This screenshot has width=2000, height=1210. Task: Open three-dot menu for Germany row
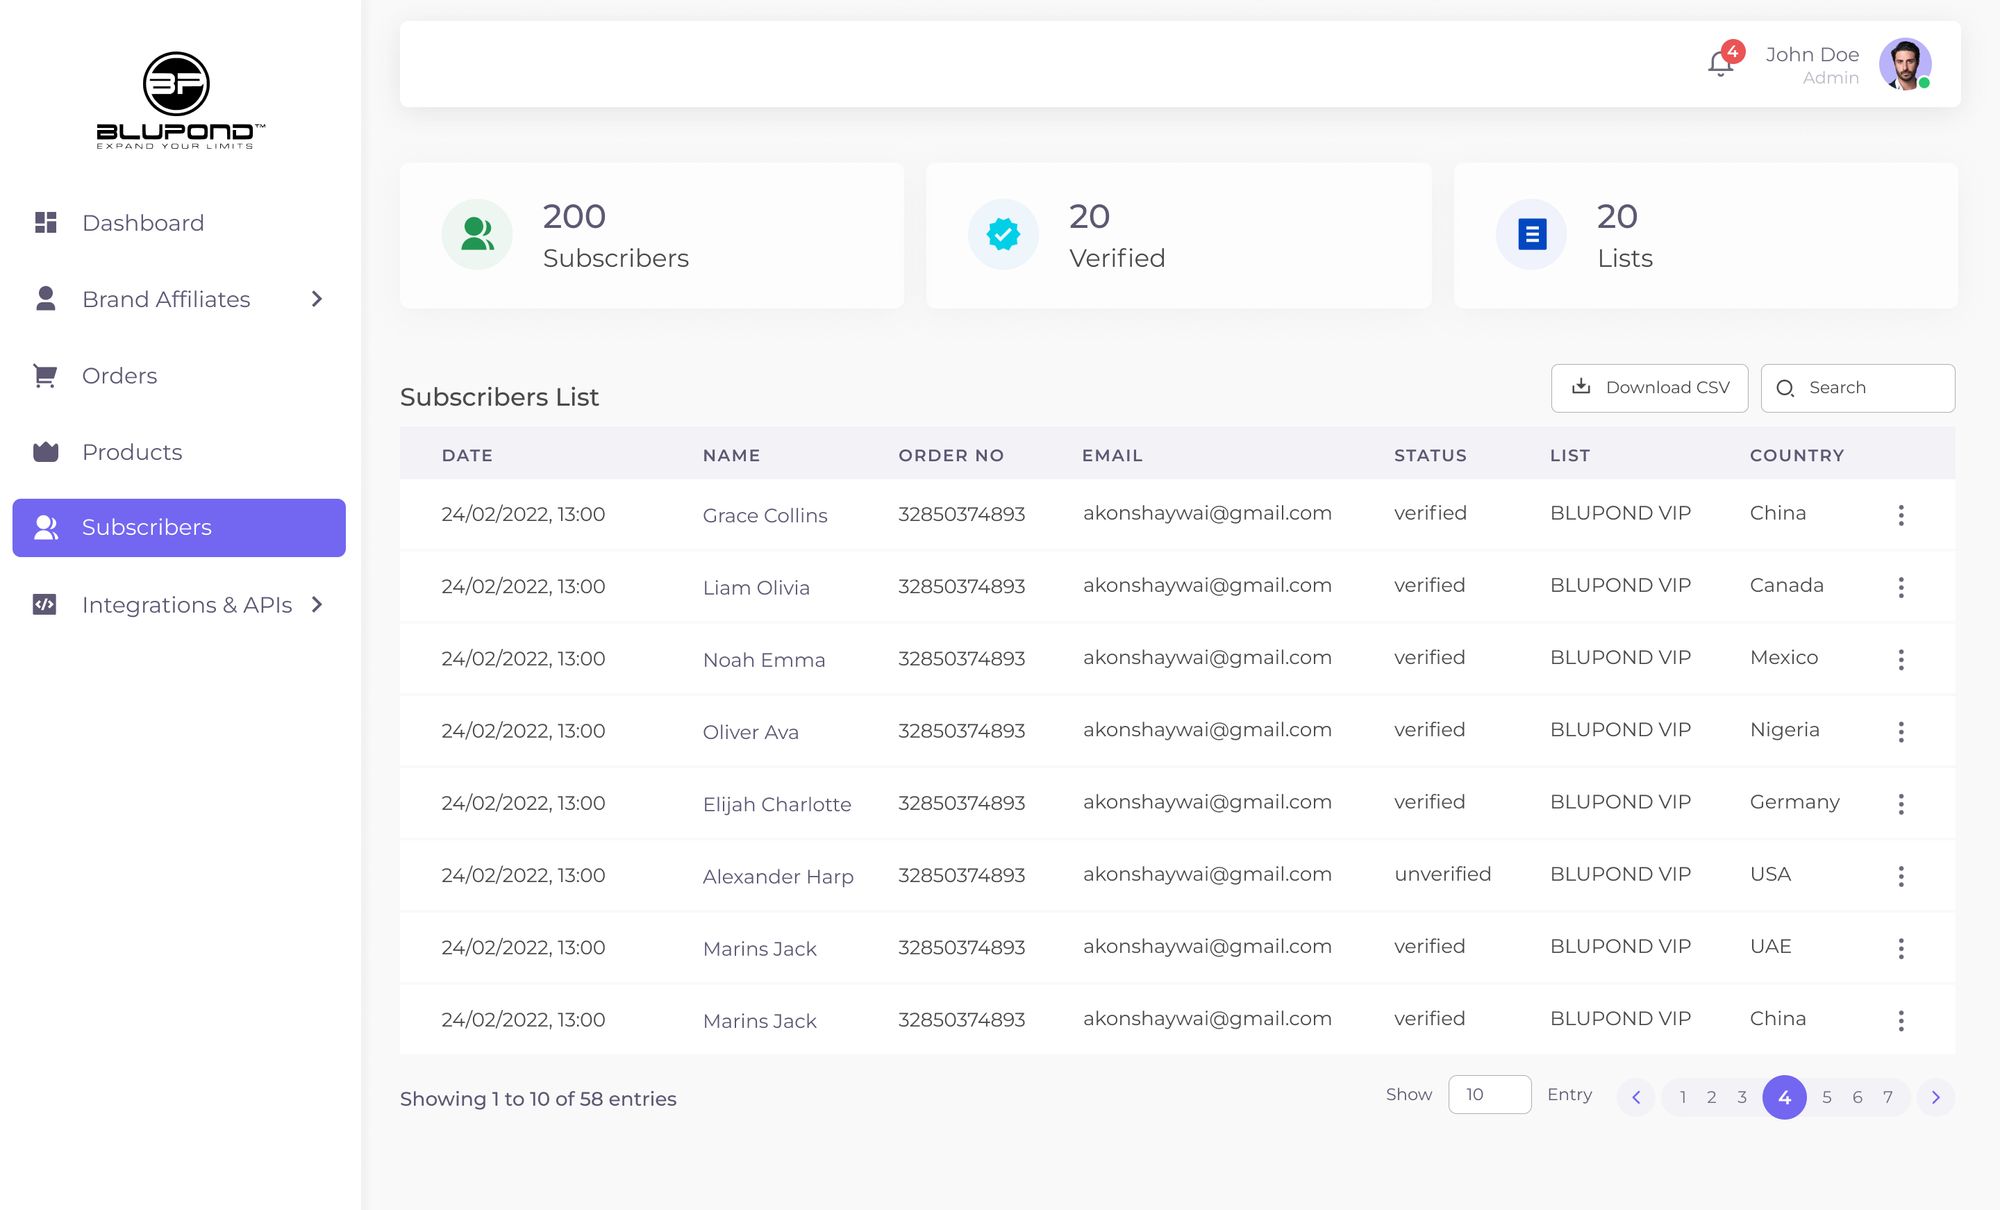click(x=1900, y=804)
